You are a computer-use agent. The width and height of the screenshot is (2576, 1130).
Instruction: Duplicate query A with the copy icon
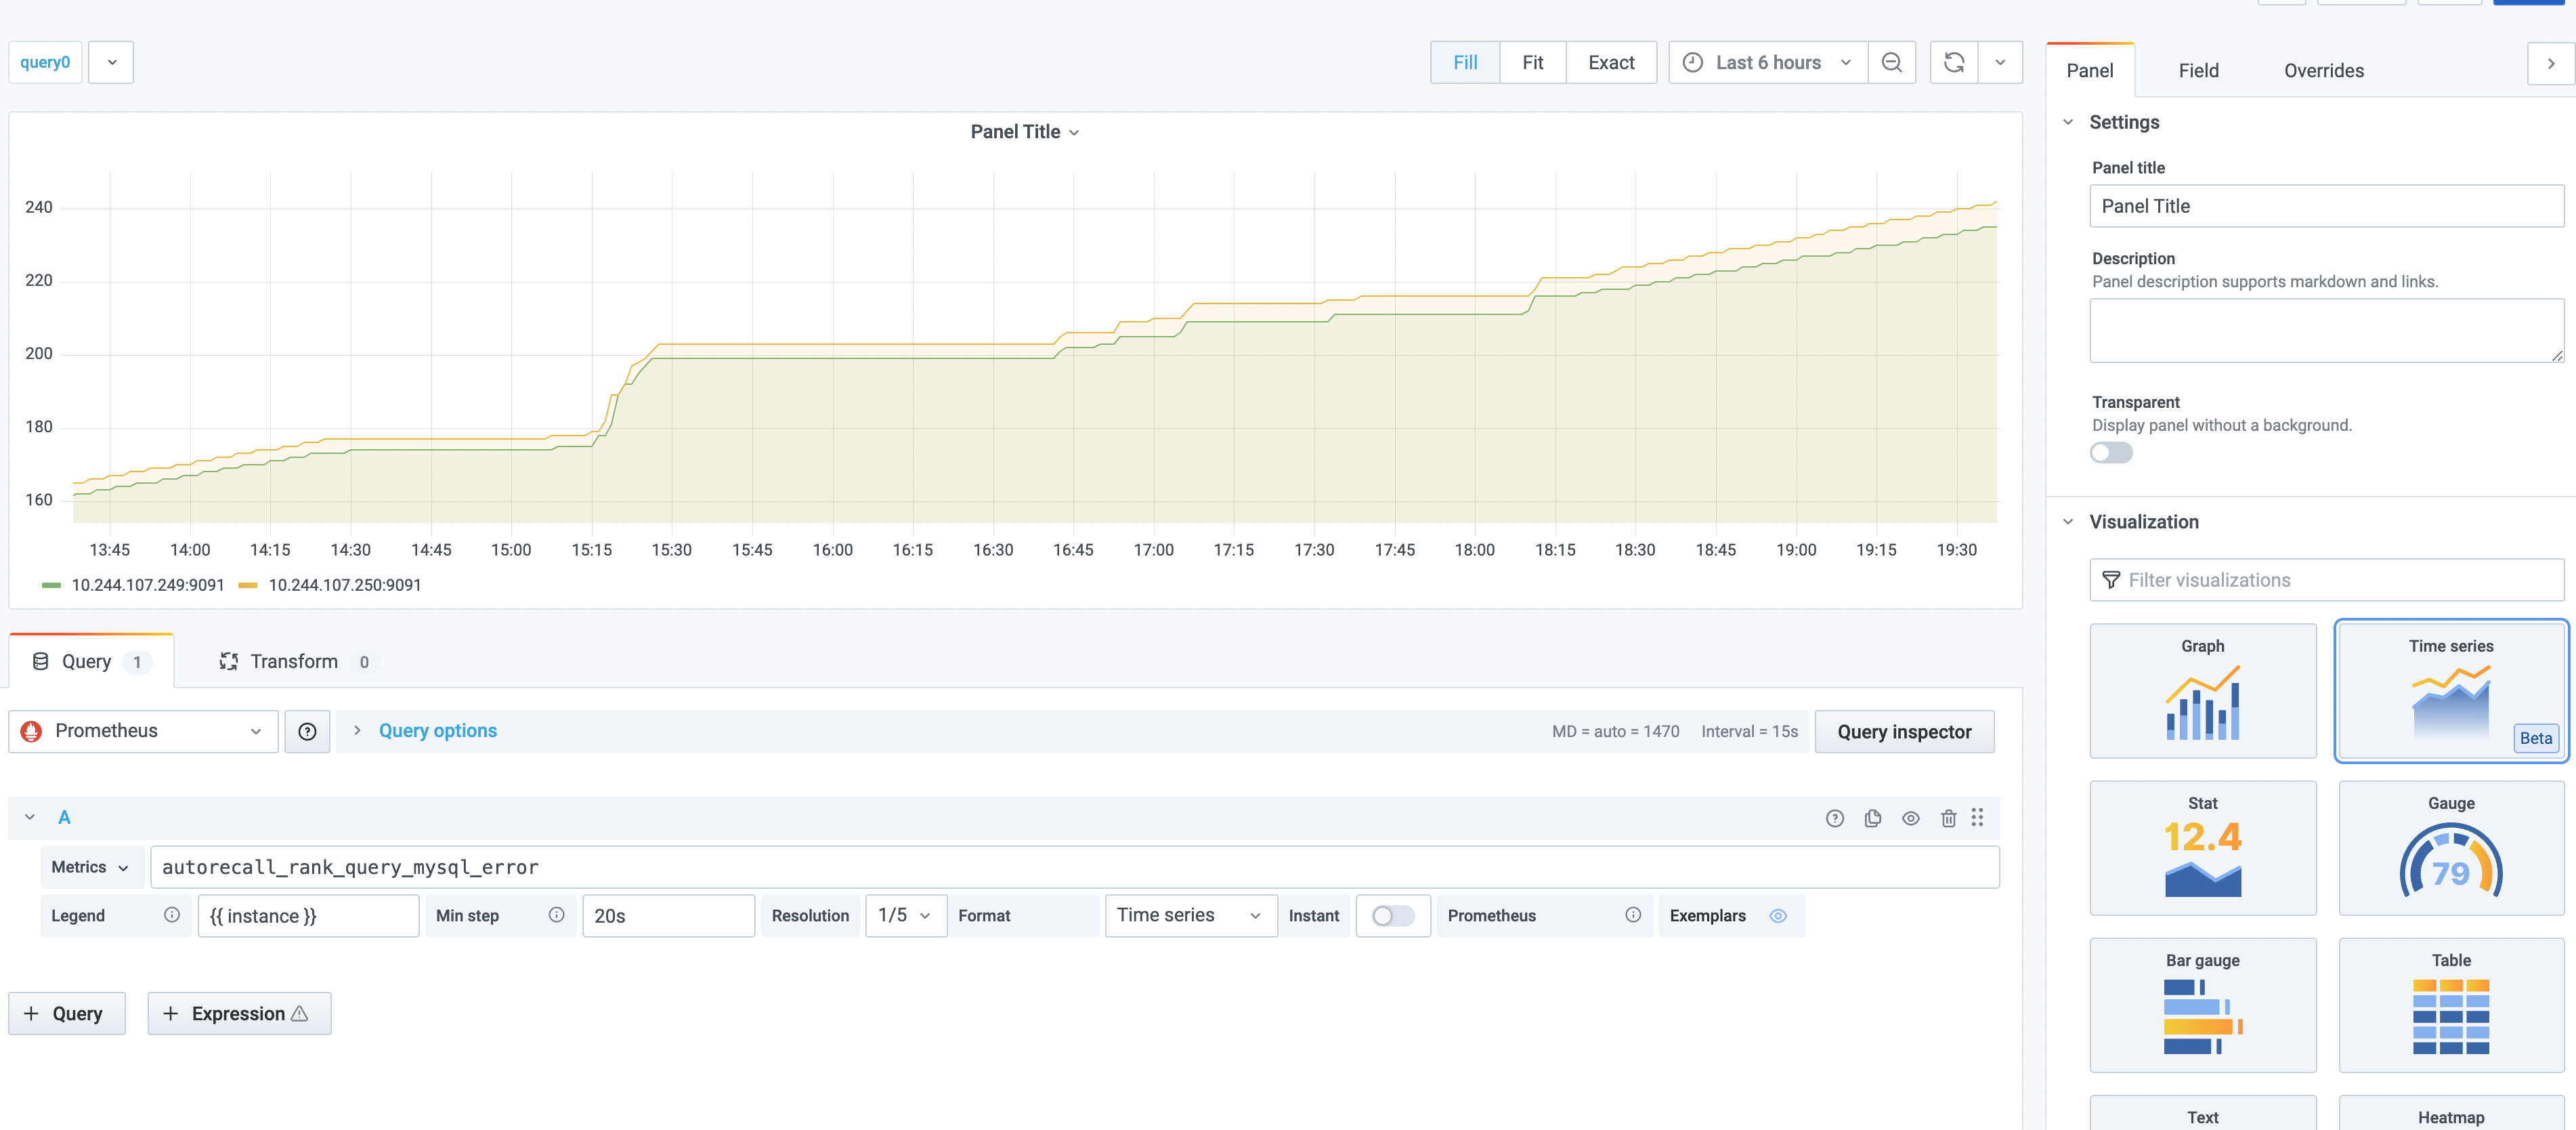pyautogui.click(x=1872, y=818)
